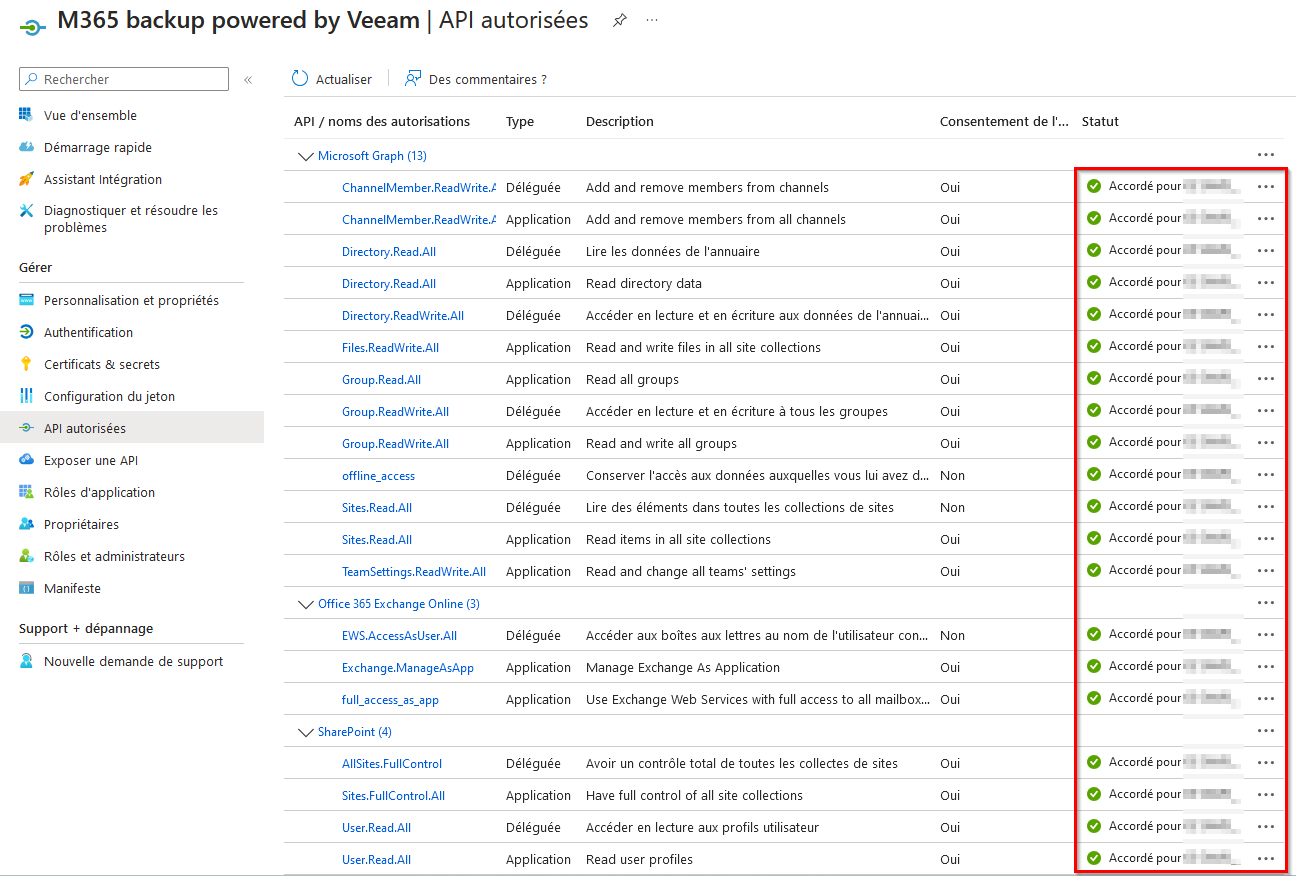Click the Actualiser refresh icon
The image size is (1296, 876).
300,79
